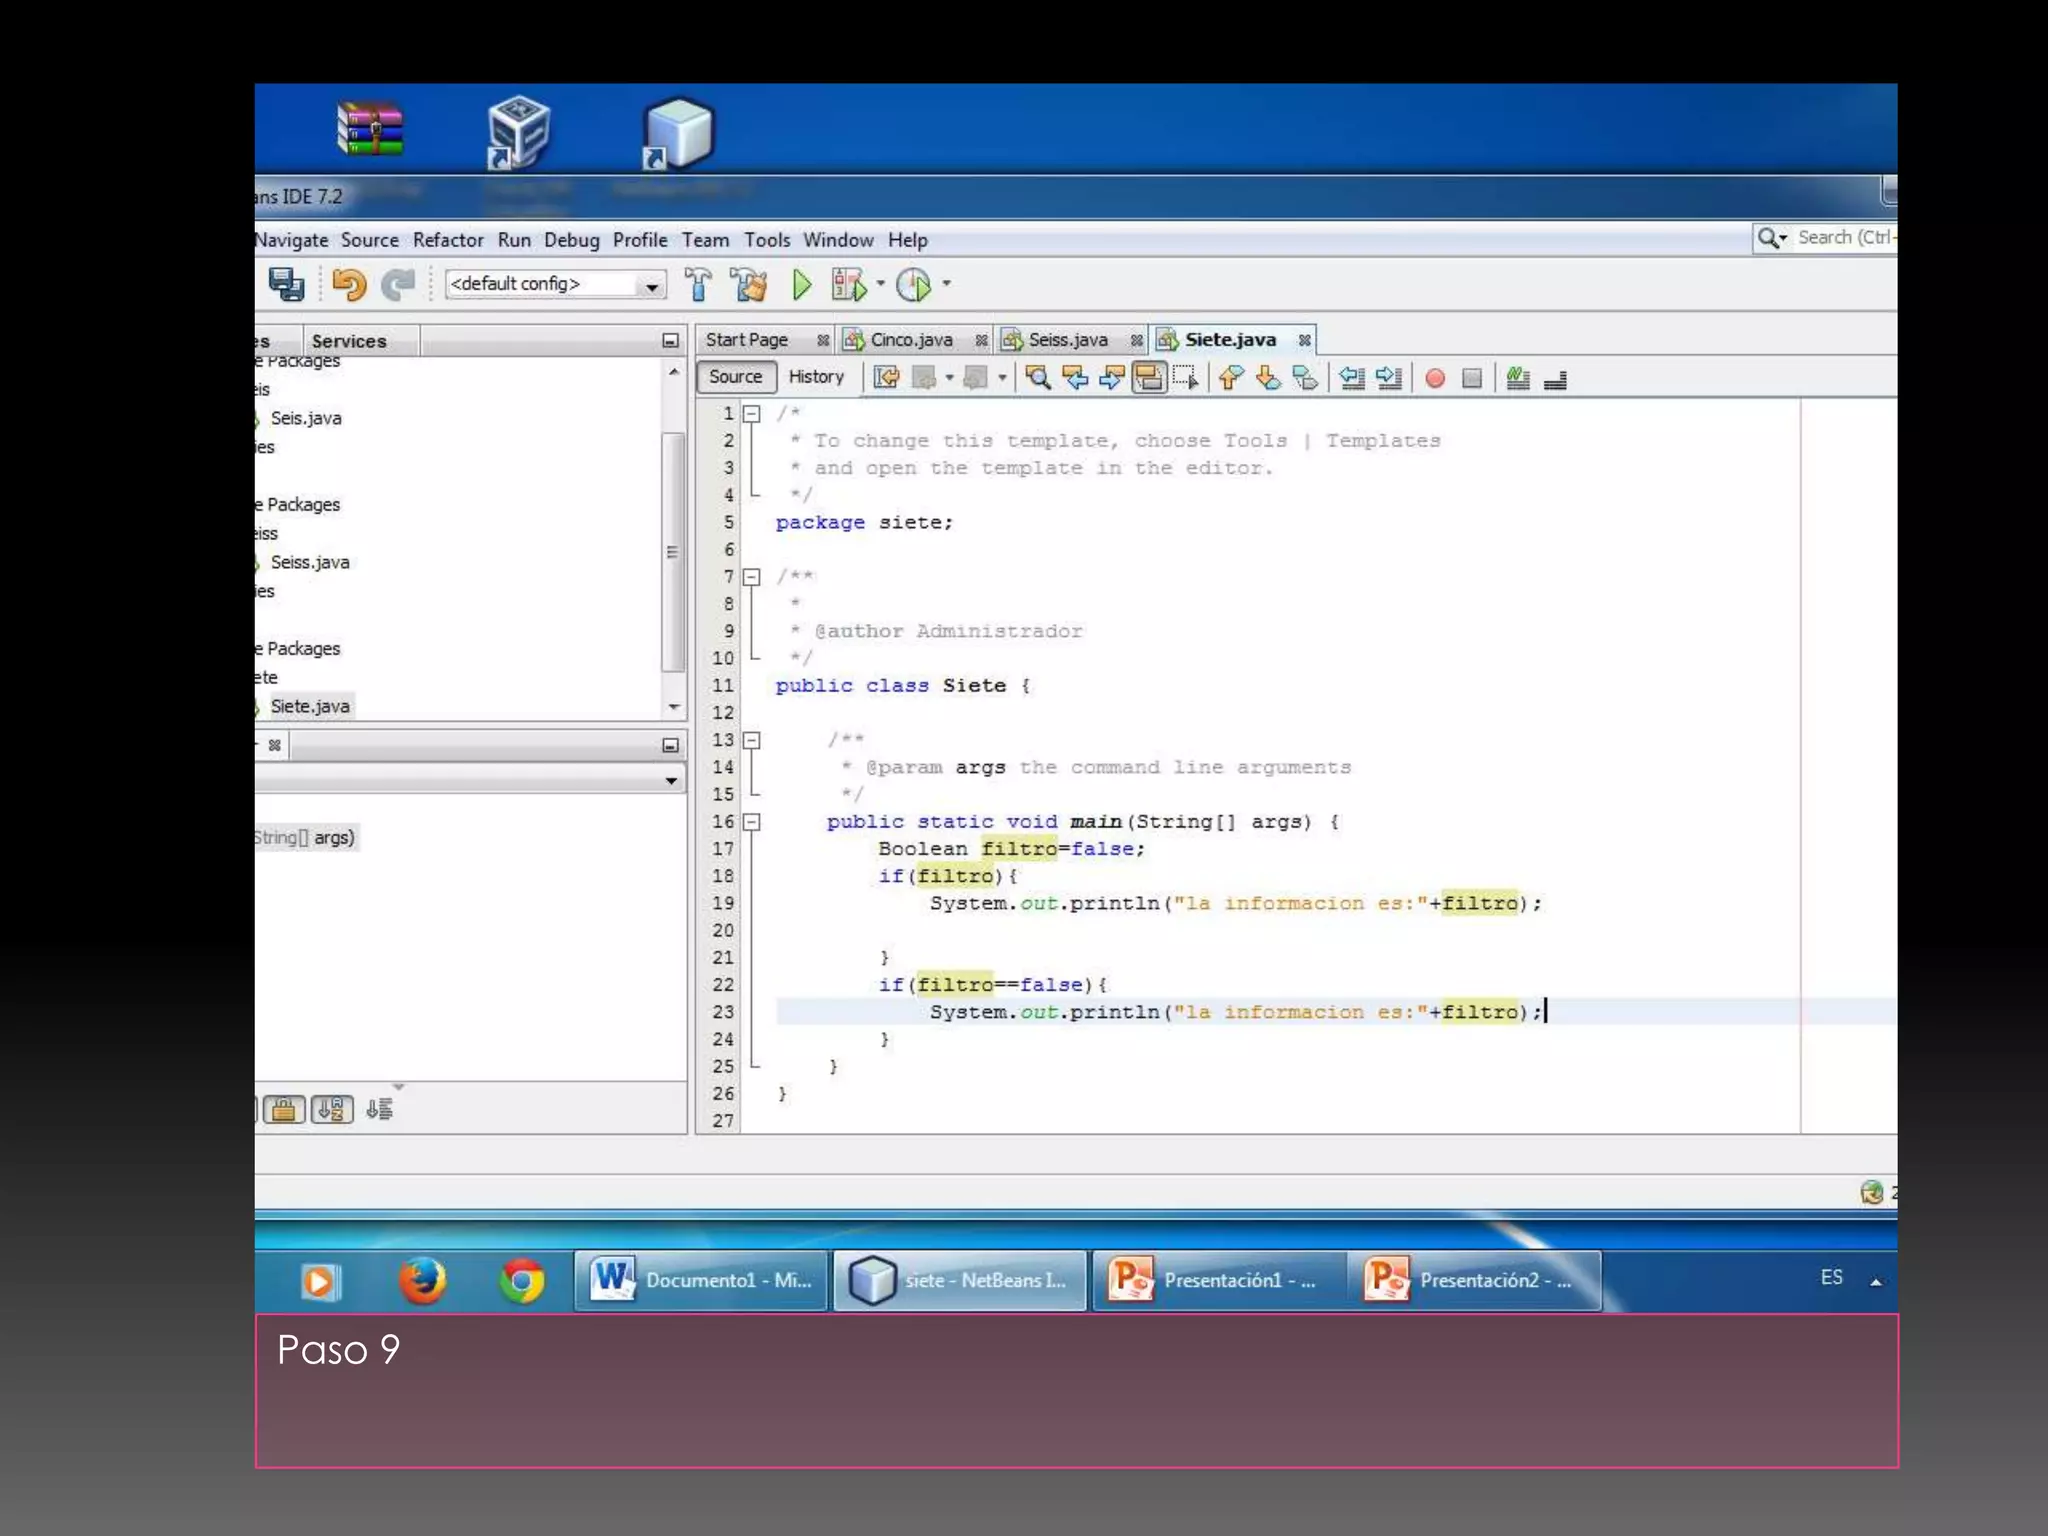Toggle the Source view button
Image resolution: width=2048 pixels, height=1536 pixels.
[735, 377]
